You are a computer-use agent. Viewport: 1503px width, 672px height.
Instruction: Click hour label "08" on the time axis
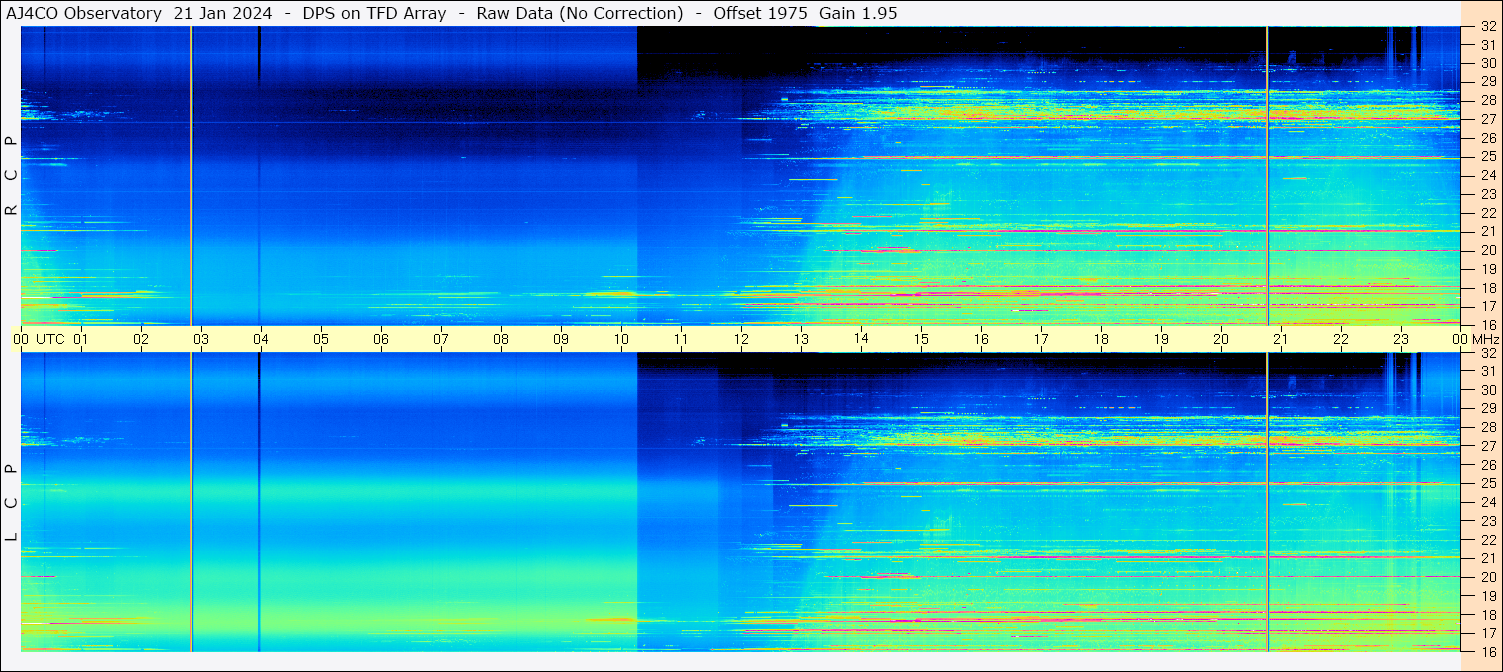click(501, 339)
